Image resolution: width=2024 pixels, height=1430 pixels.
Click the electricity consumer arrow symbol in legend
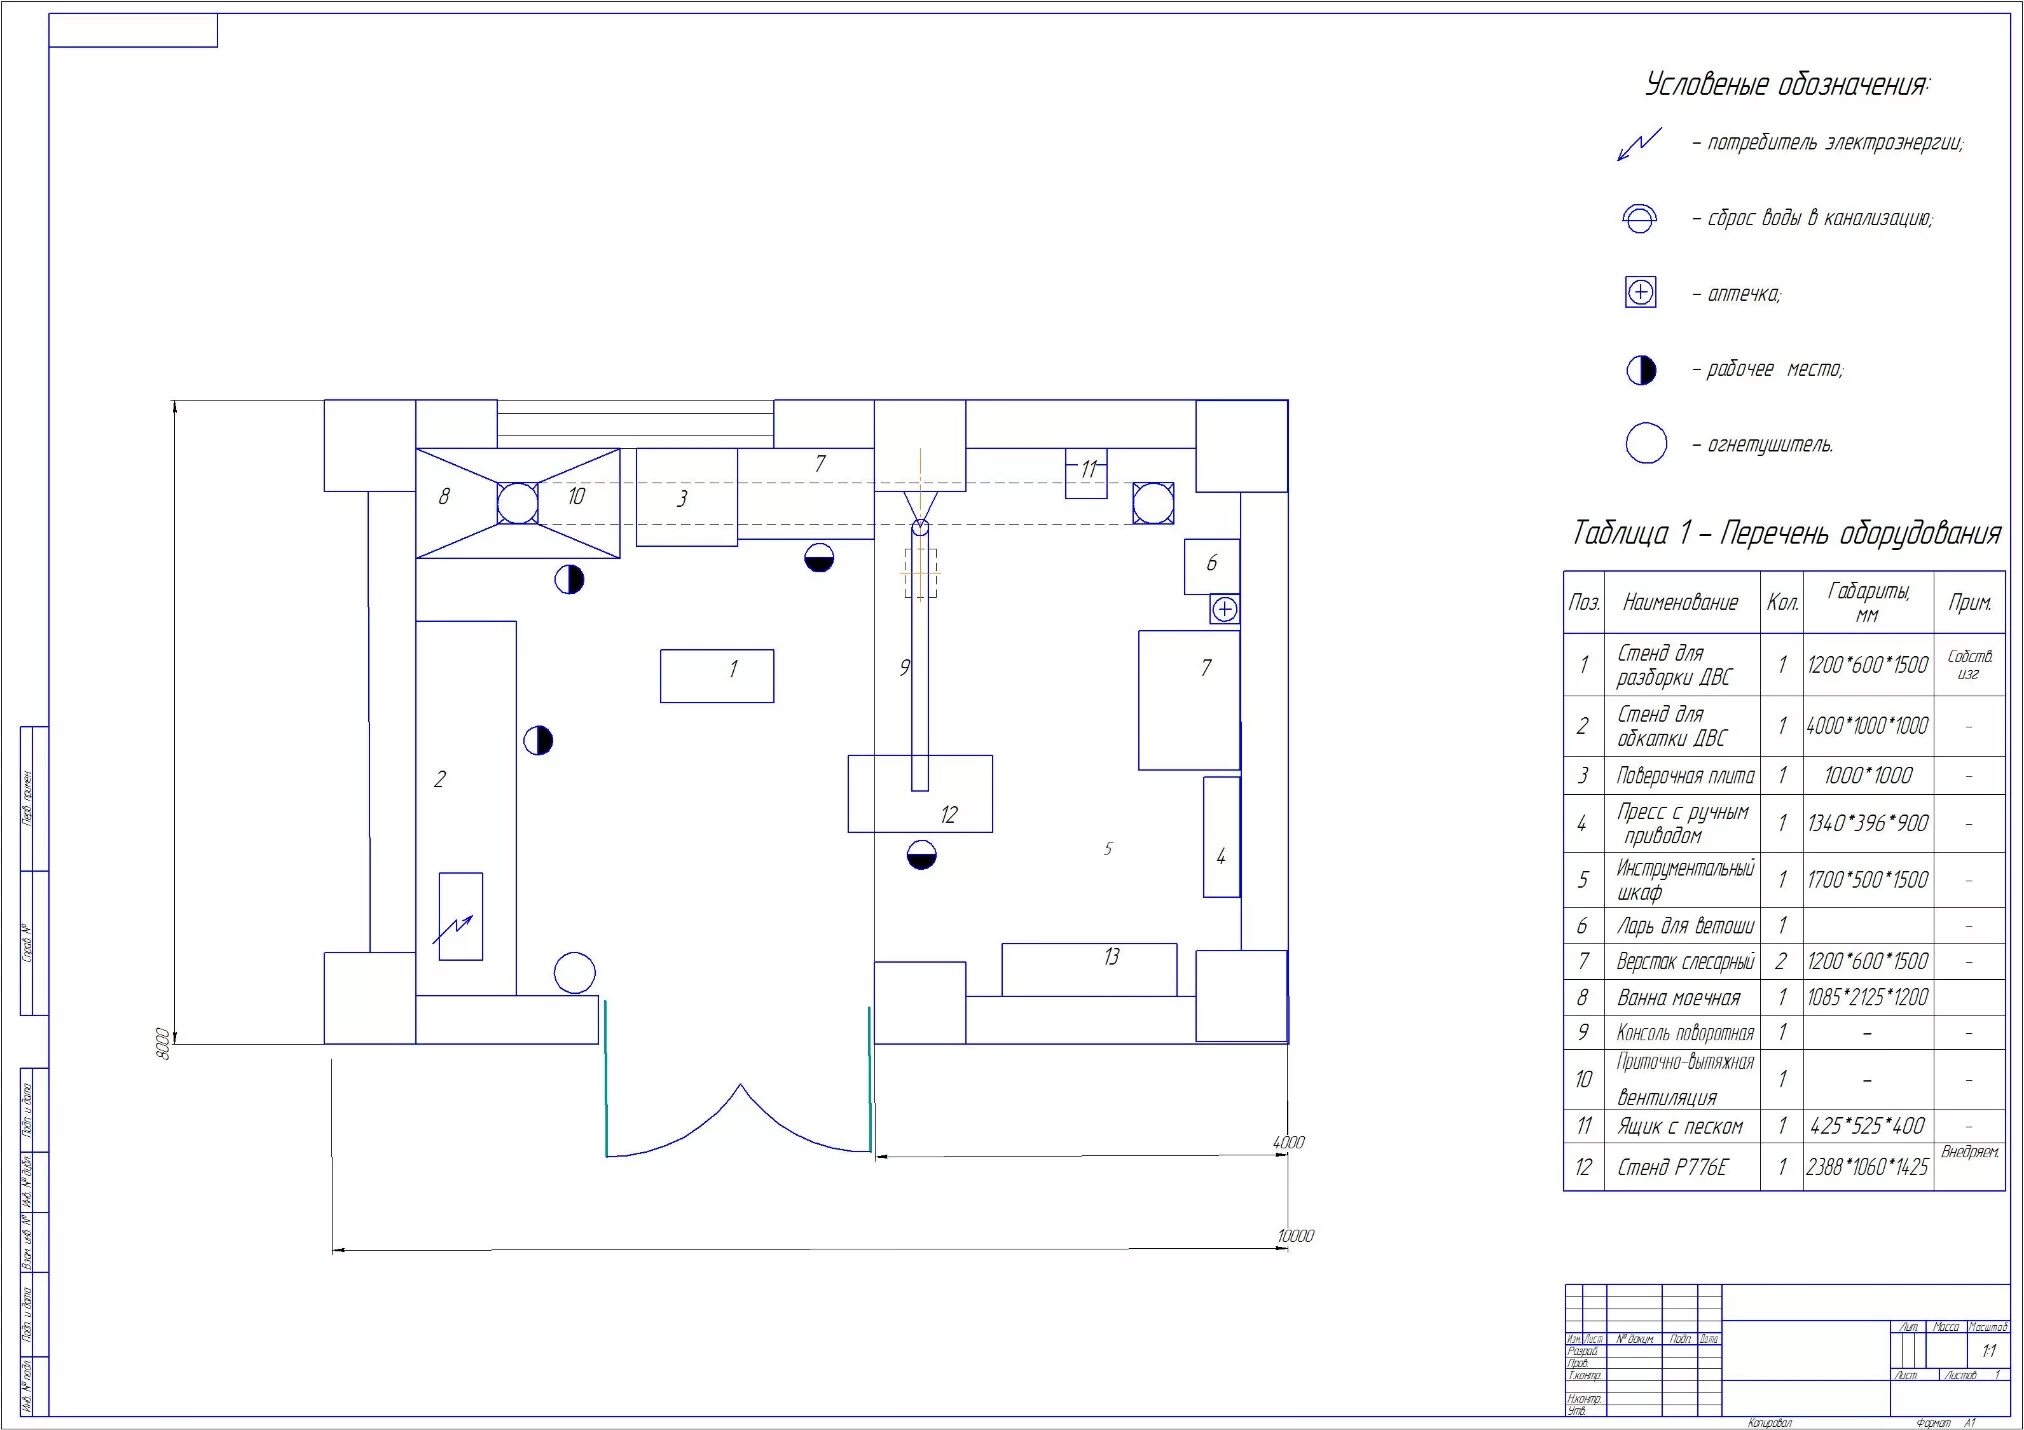(x=1640, y=144)
